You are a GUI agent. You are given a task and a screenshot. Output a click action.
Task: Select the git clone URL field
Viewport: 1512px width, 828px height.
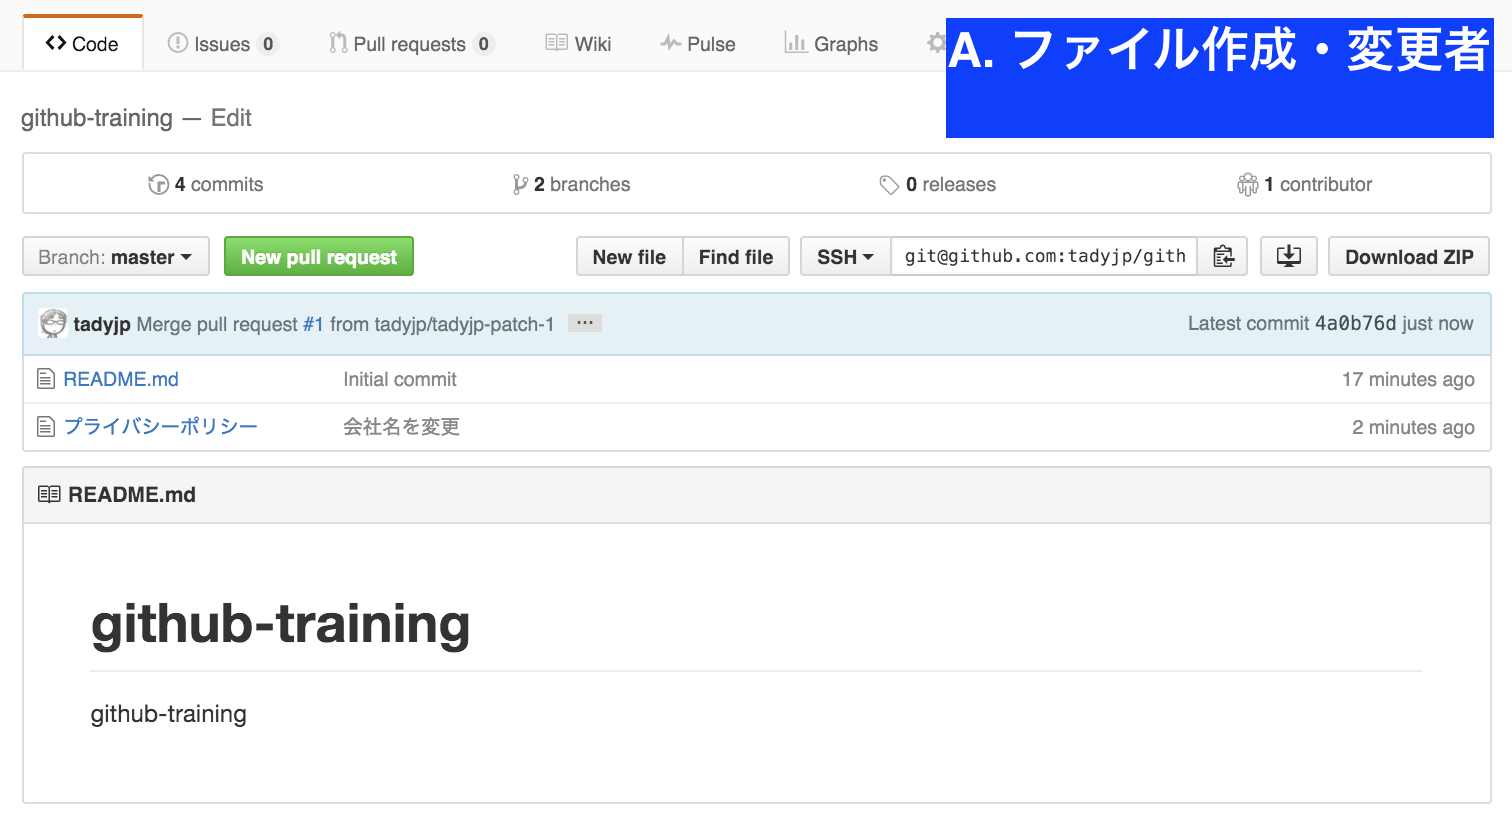(1044, 257)
